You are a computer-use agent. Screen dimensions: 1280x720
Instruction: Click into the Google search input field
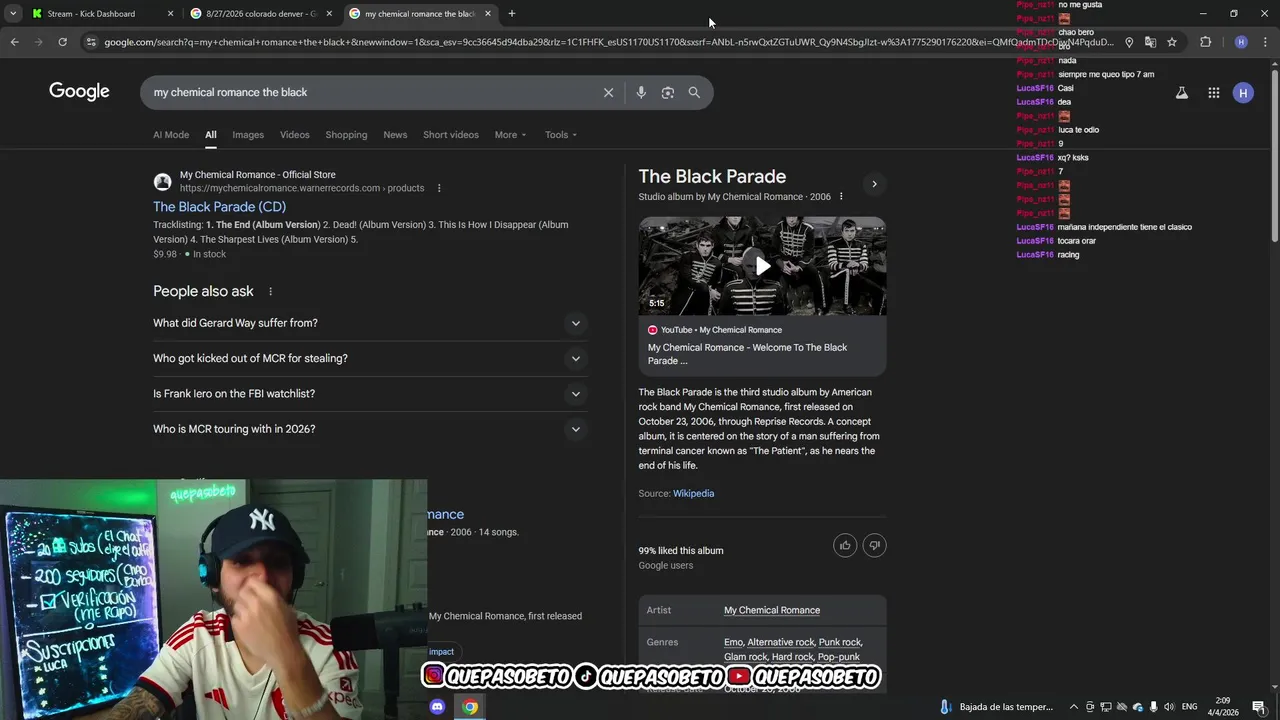click(370, 92)
